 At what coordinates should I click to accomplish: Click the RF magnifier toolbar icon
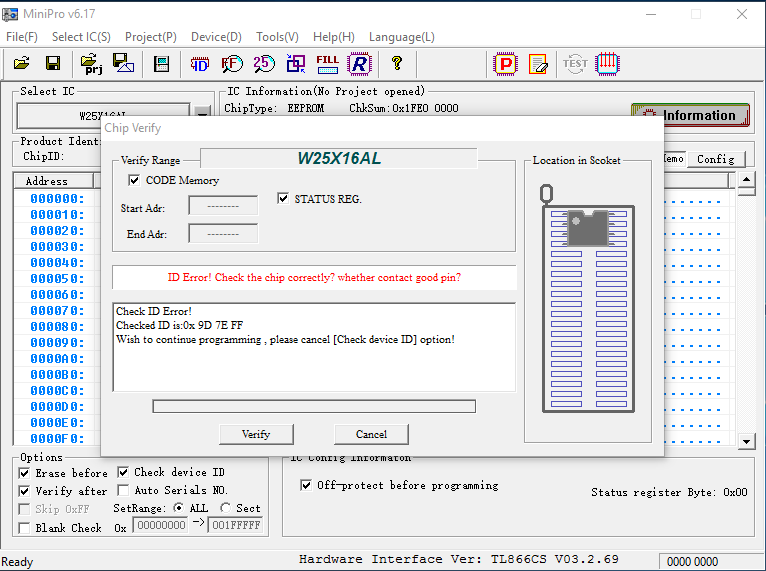(x=232, y=64)
